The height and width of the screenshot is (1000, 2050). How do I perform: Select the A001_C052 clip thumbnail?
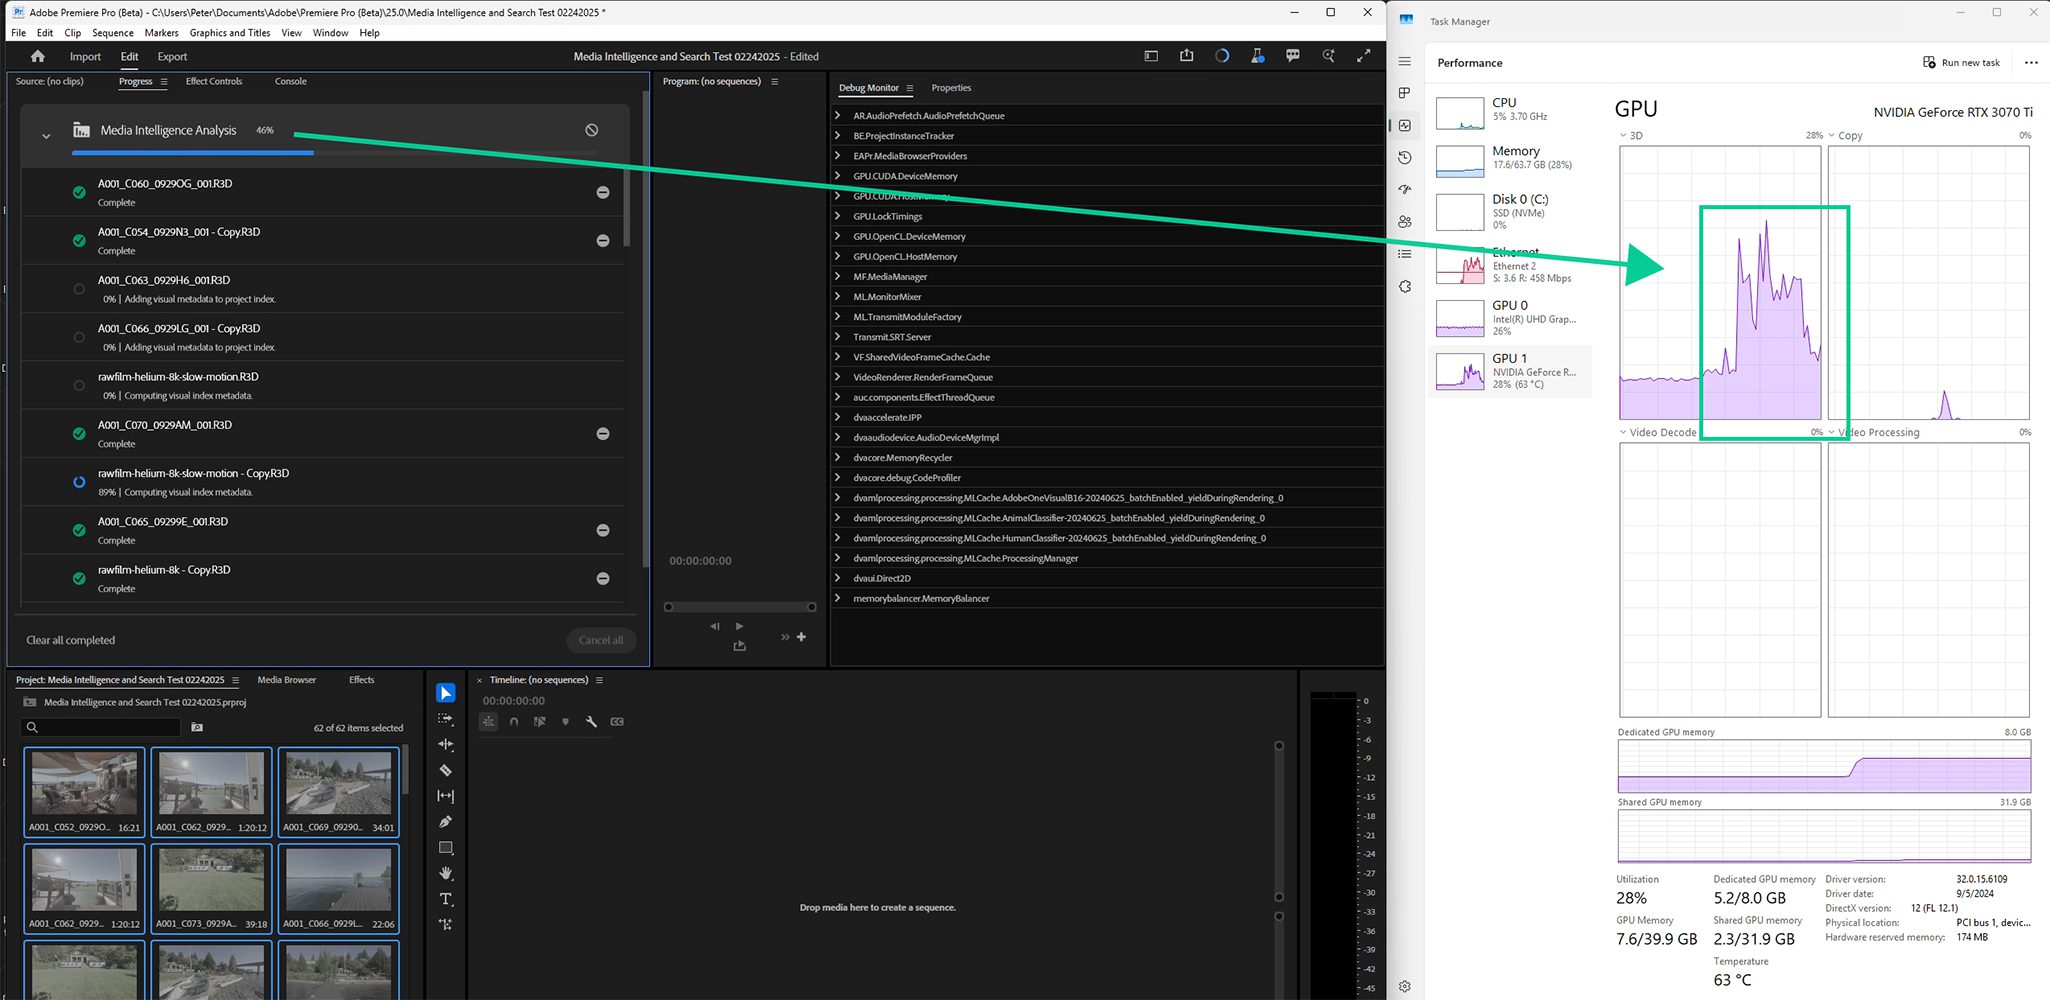point(84,786)
